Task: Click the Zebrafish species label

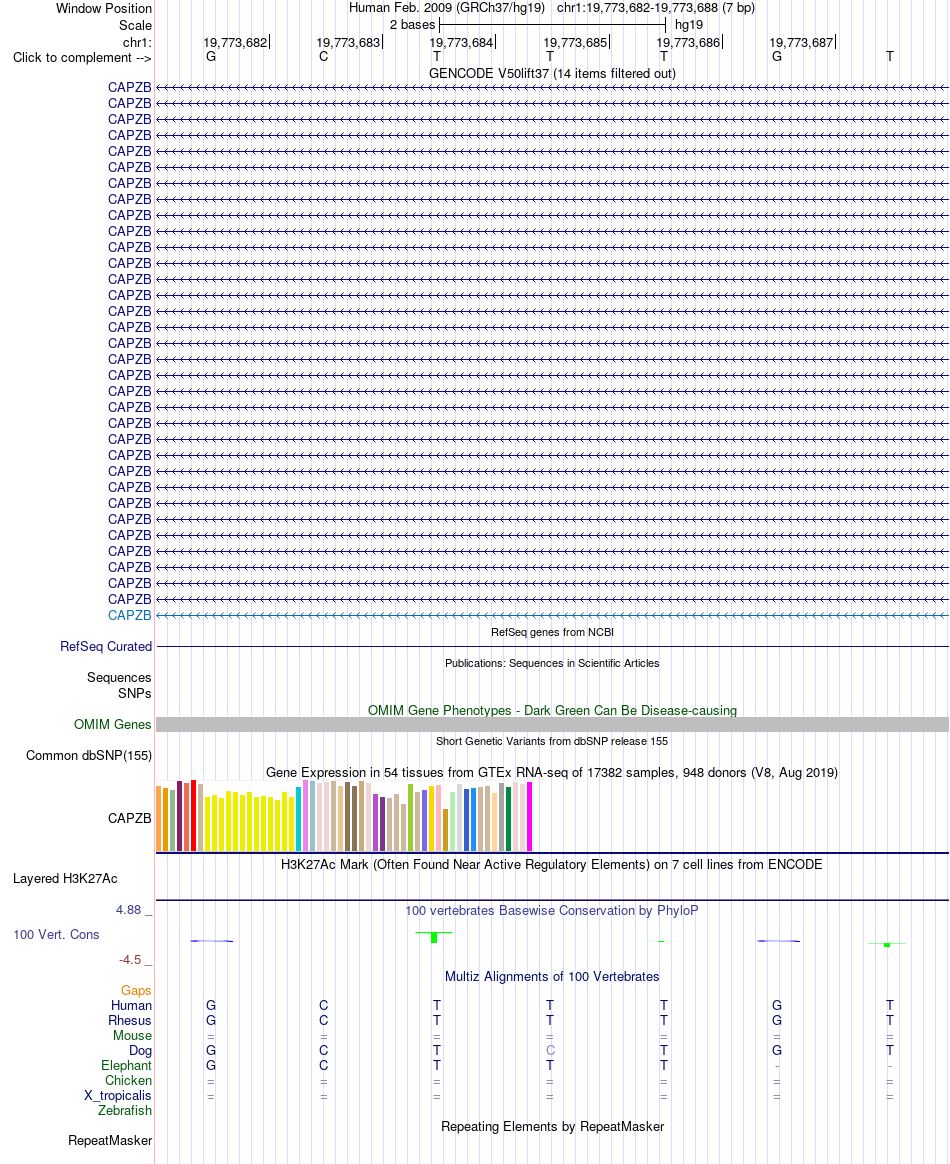Action: 125,1111
